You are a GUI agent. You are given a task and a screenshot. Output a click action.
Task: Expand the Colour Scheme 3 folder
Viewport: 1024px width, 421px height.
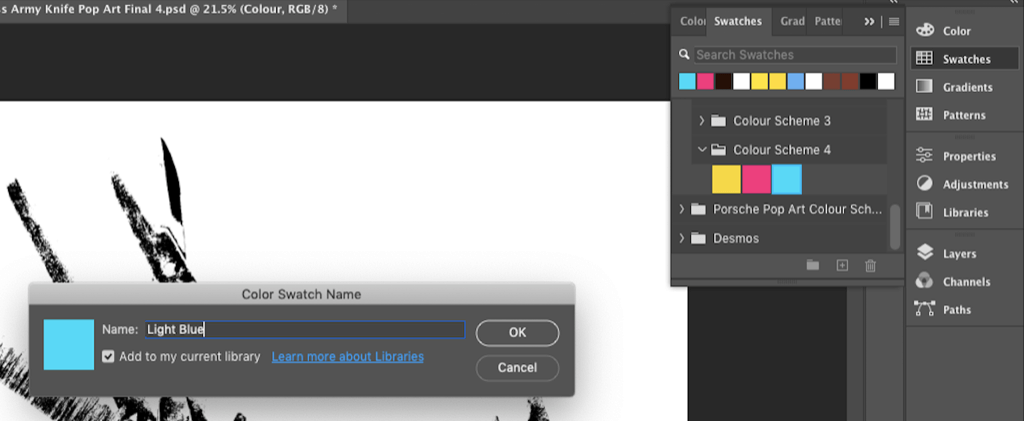click(702, 121)
